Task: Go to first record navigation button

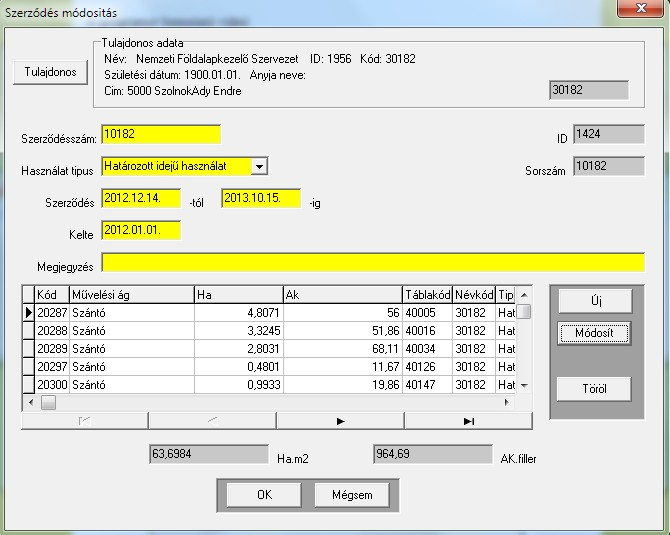Action: click(85, 421)
